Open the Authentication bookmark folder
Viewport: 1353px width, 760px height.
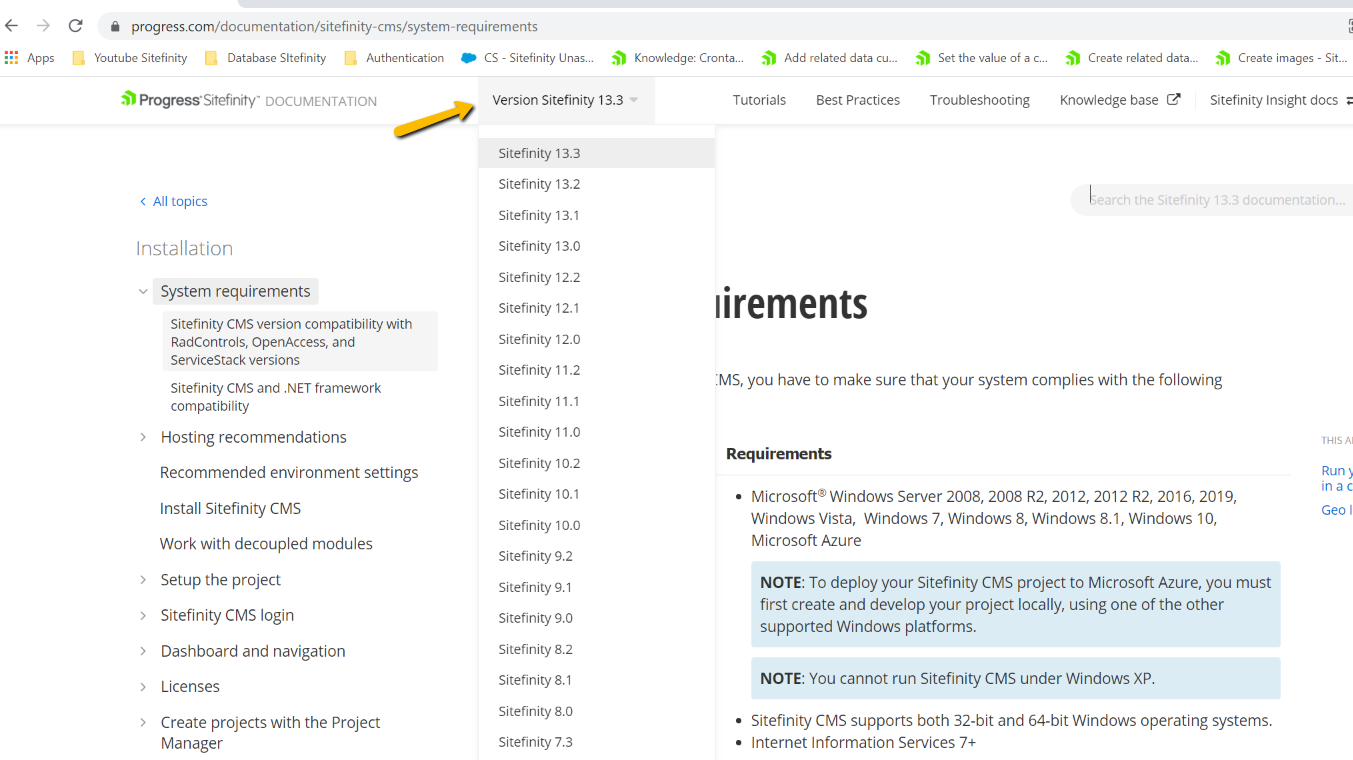[x=394, y=58]
